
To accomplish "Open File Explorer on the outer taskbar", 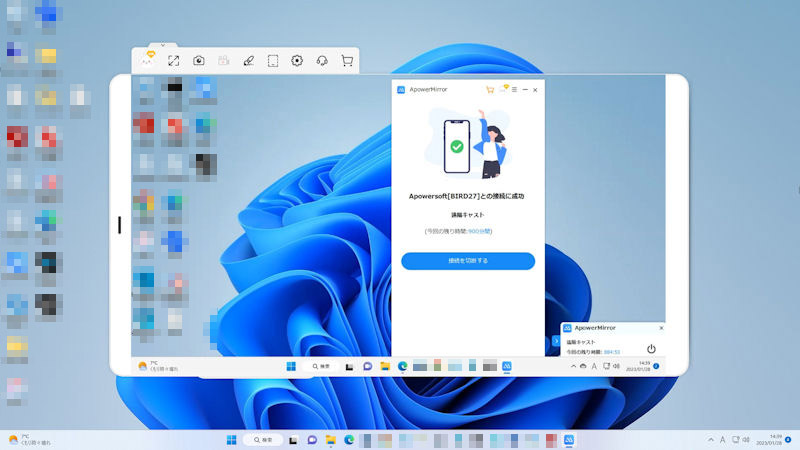I will pyautogui.click(x=331, y=440).
